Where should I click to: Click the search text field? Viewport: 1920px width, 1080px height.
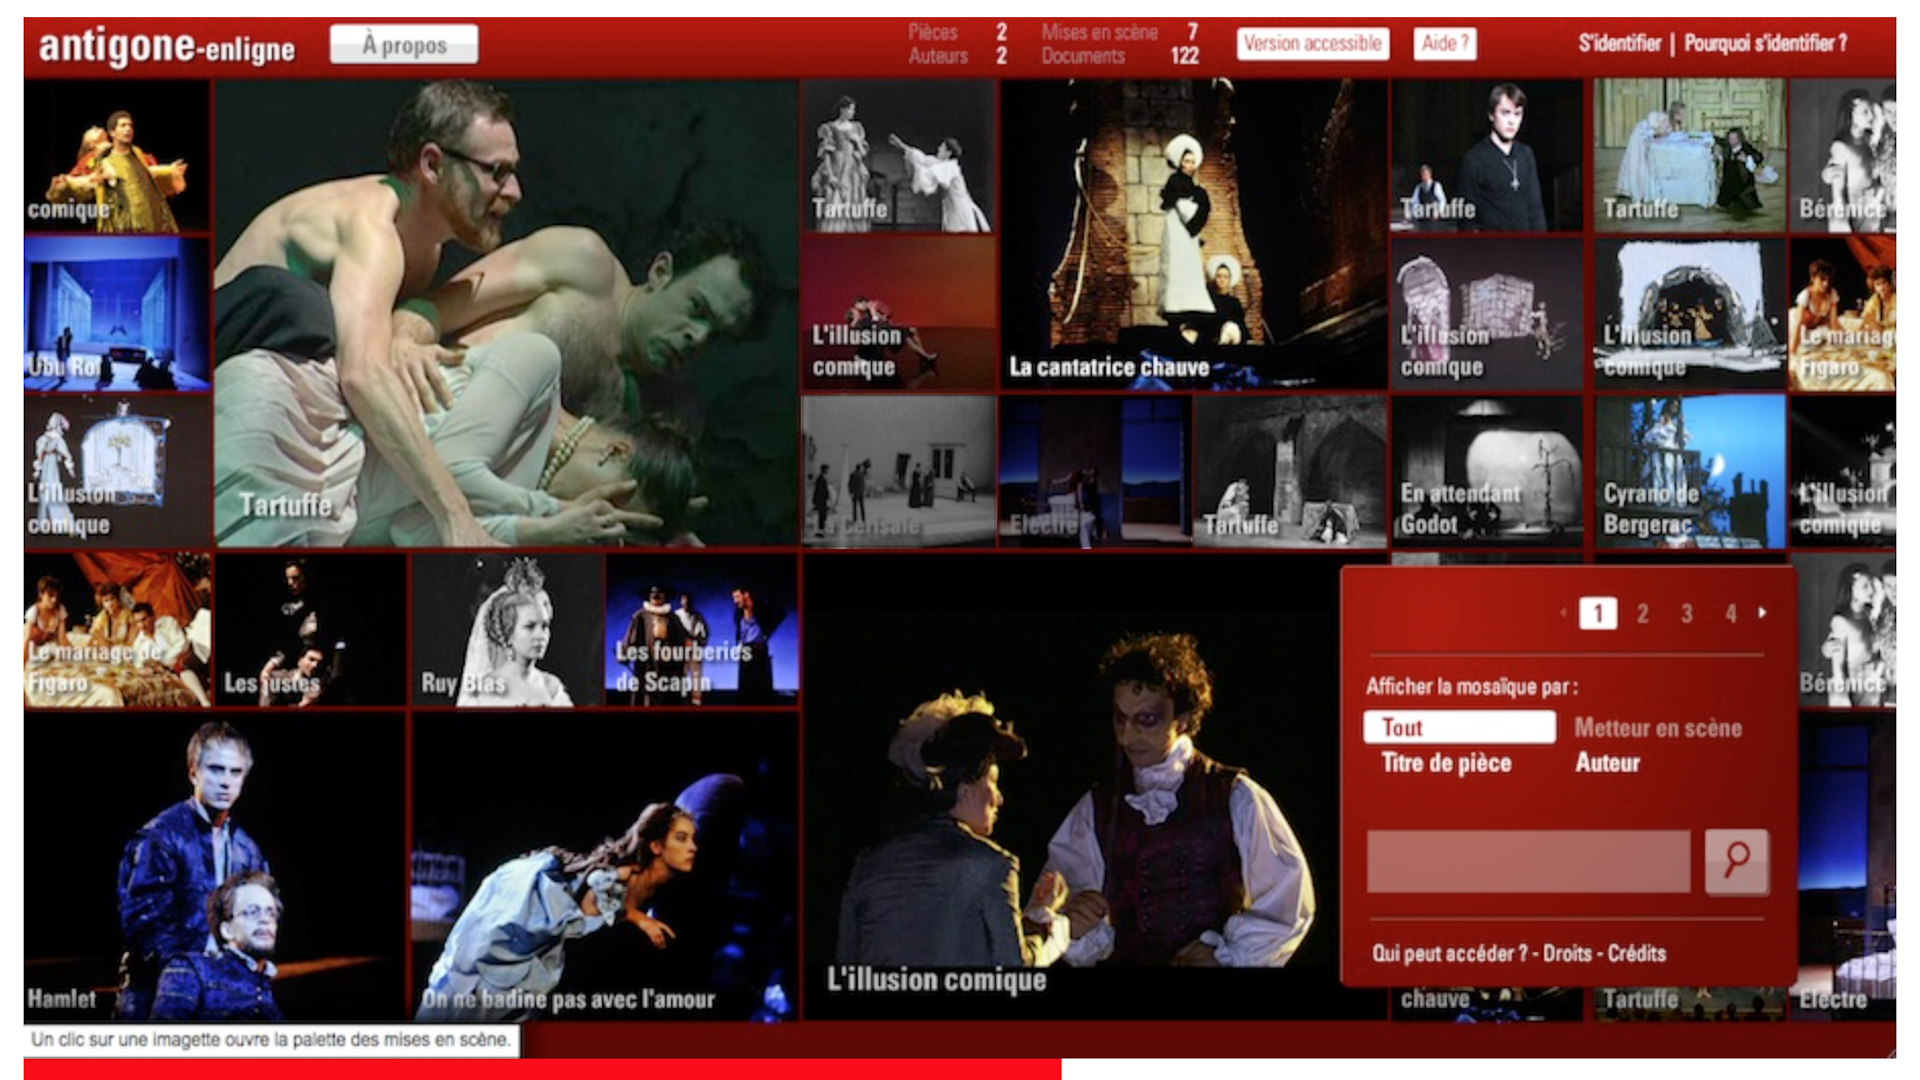click(x=1528, y=860)
